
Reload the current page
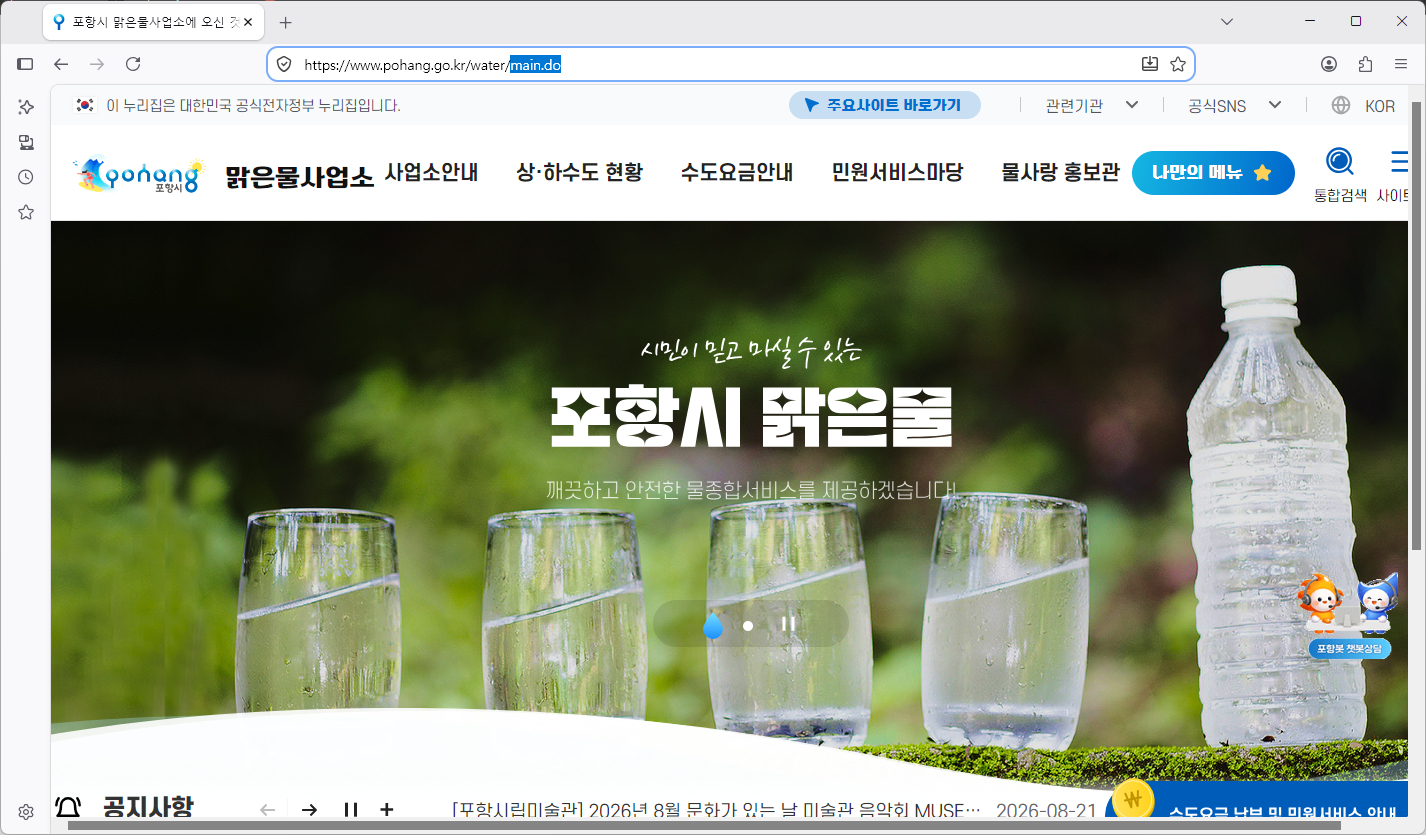[x=133, y=64]
